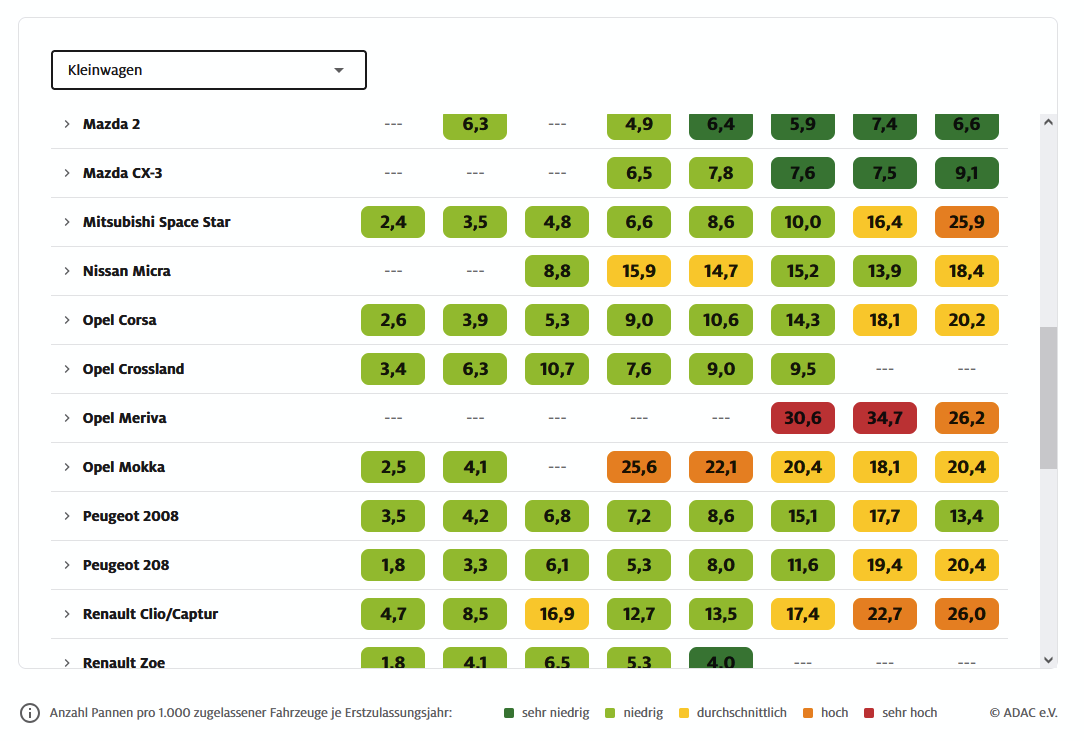The height and width of the screenshot is (741, 1084).
Task: Open the Kleinwagen vehicle class dropdown
Action: click(209, 70)
